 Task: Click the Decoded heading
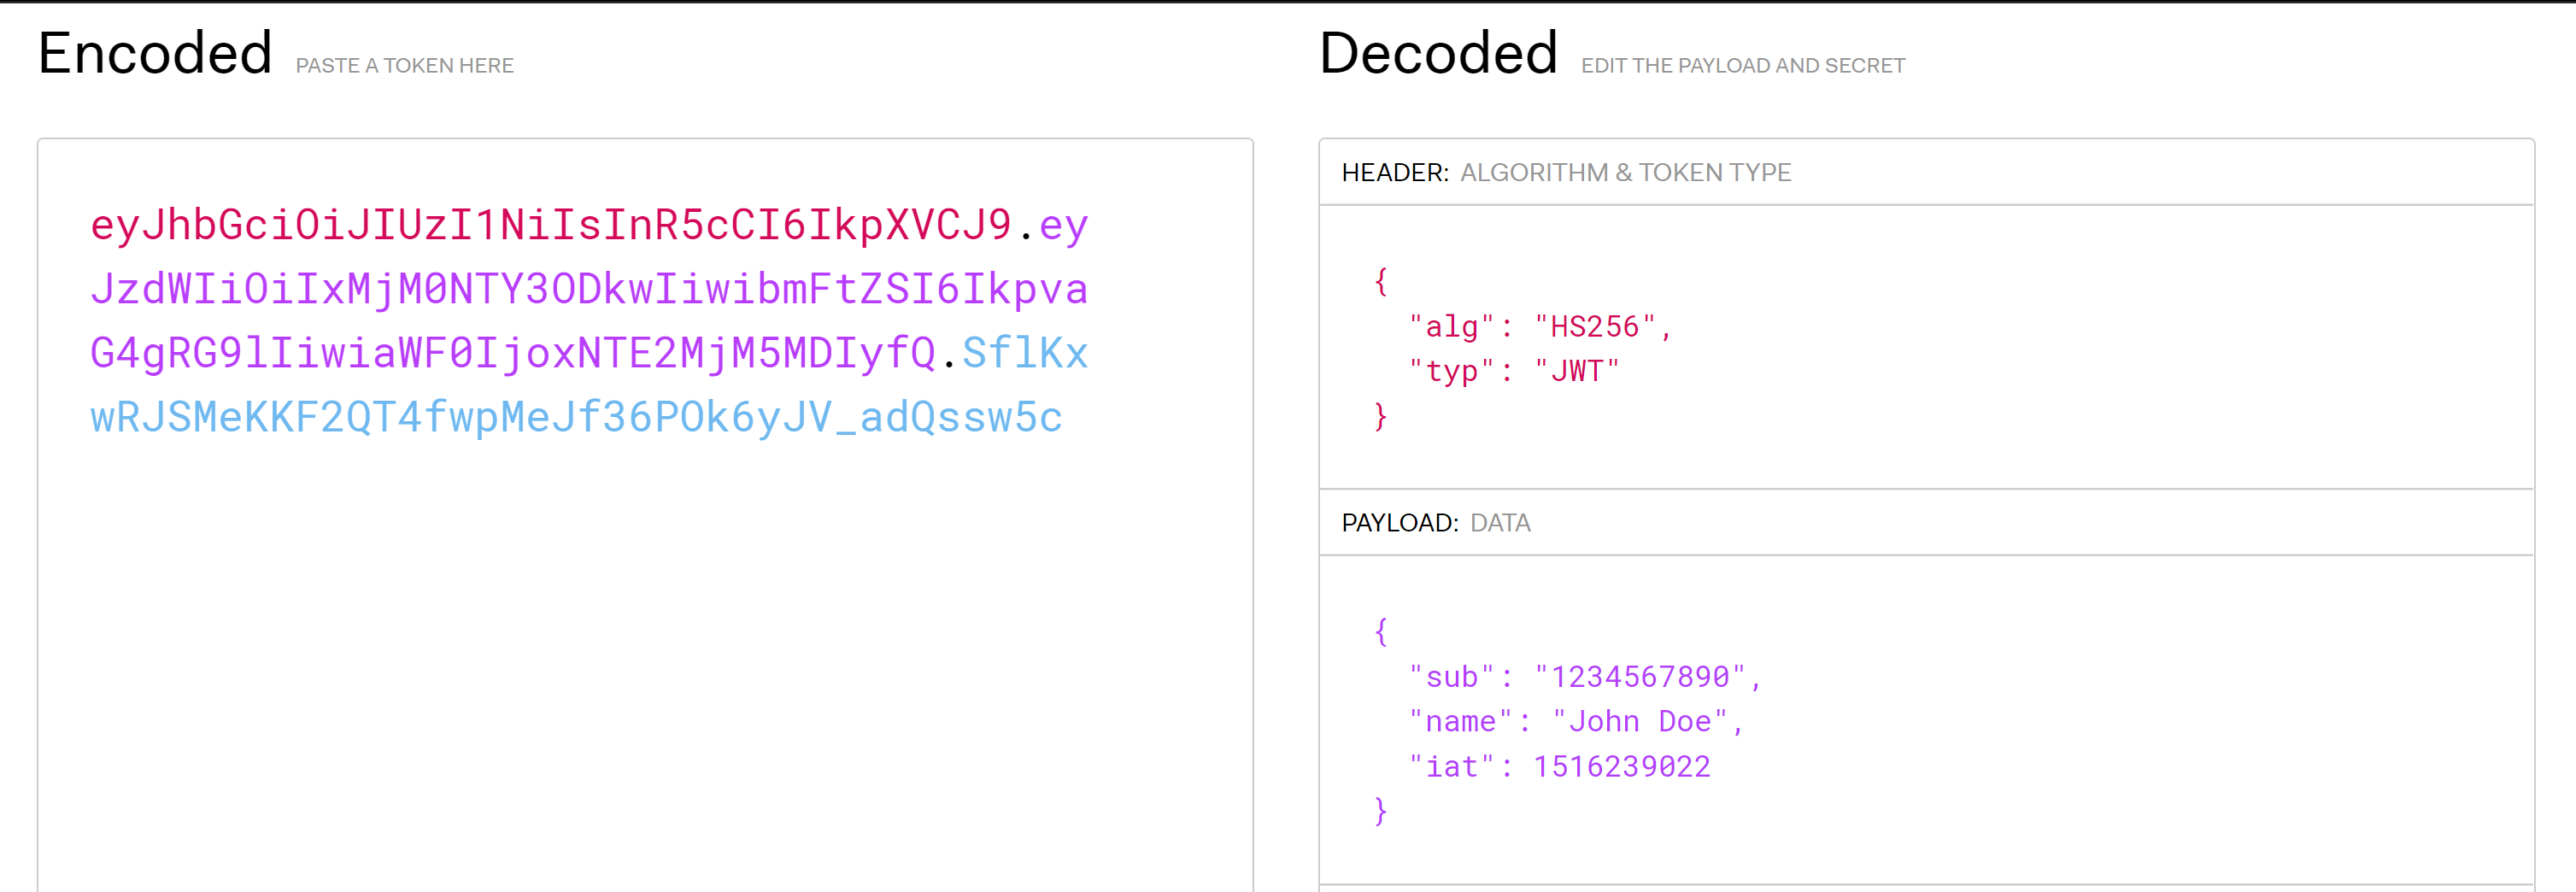(x=1438, y=53)
